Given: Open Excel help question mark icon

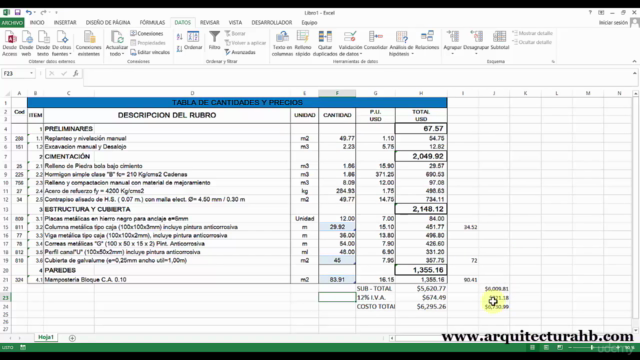Looking at the screenshot, I should click(x=590, y=13).
